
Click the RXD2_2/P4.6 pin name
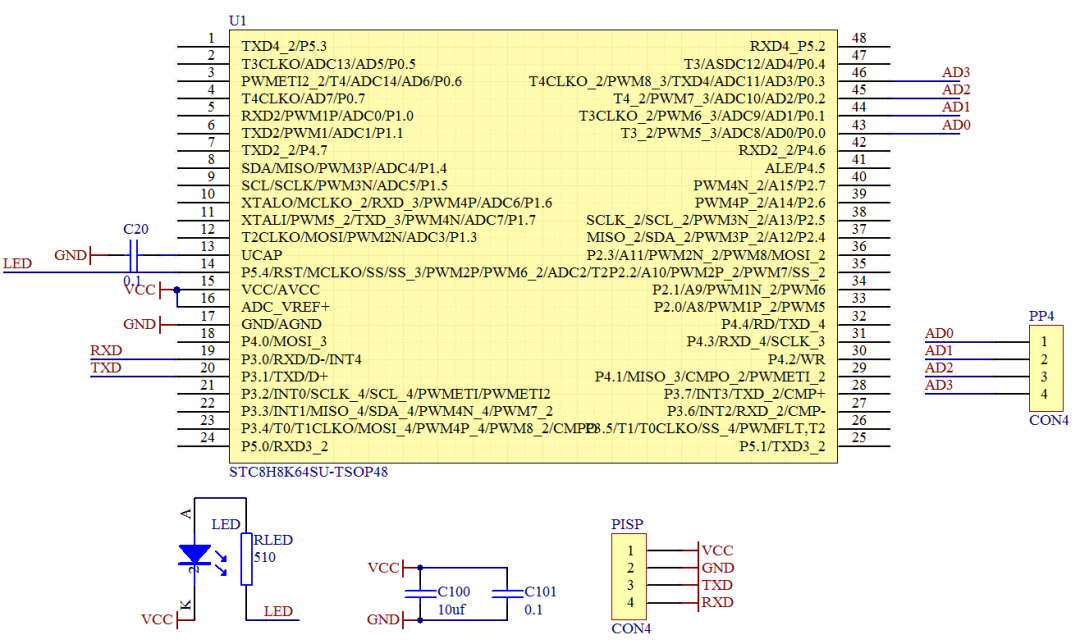click(782, 150)
